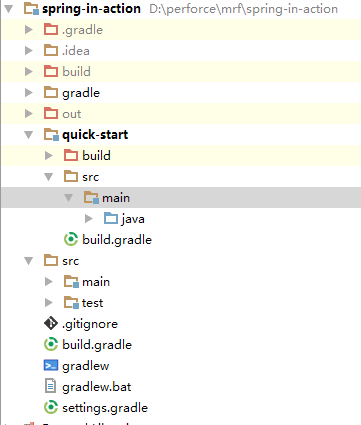Collapse the selected main folder arrow
The image size is (361, 425).
pos(69,198)
